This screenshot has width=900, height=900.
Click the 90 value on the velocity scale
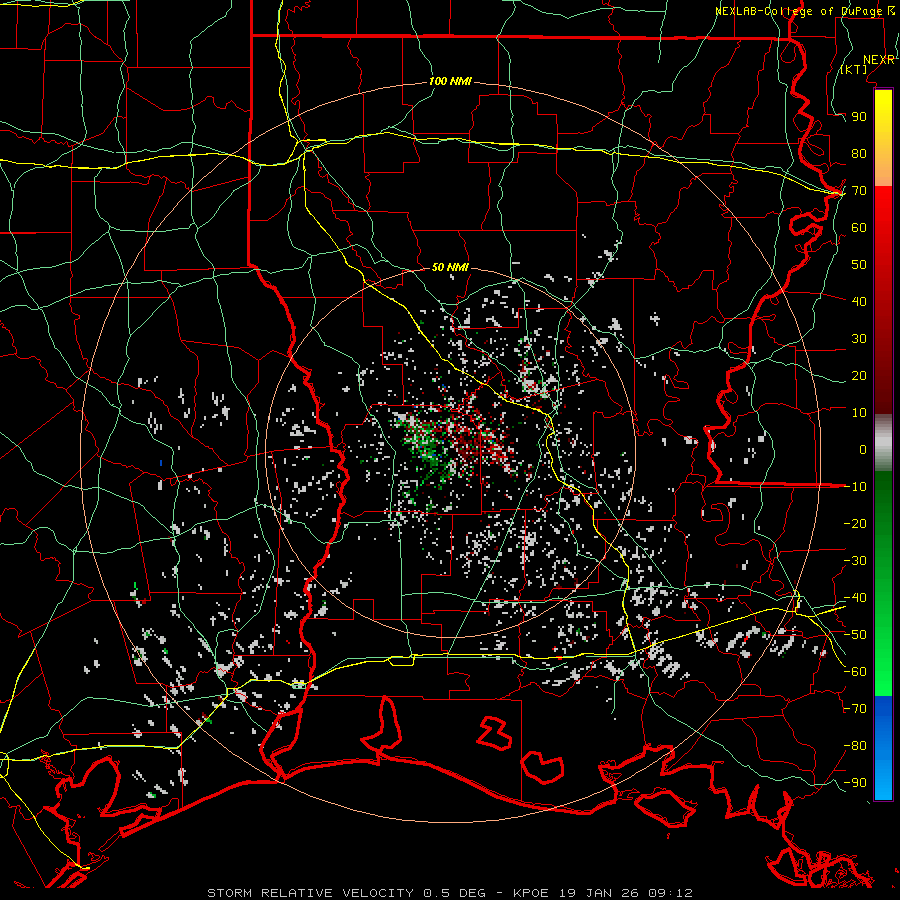click(x=859, y=117)
